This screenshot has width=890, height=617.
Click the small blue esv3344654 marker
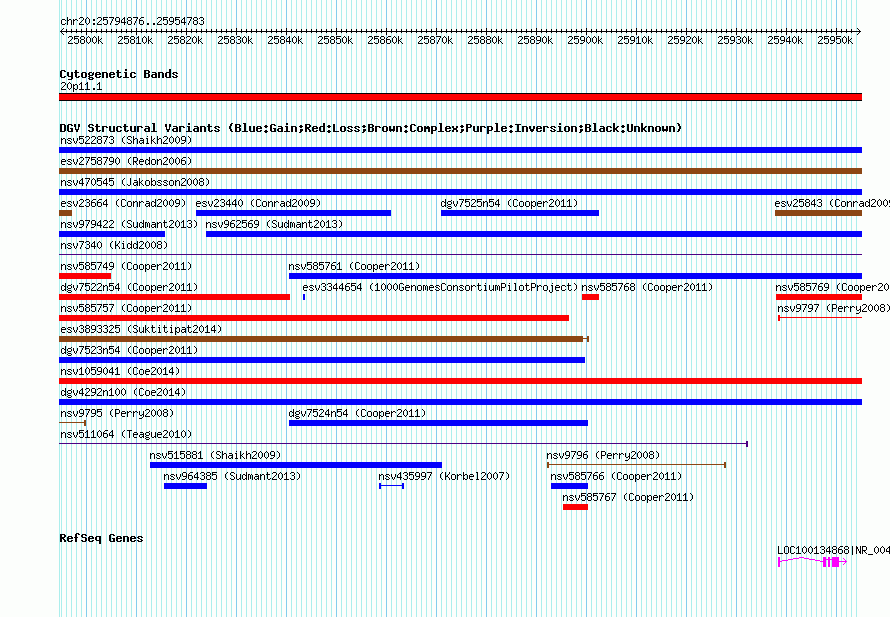tap(304, 297)
